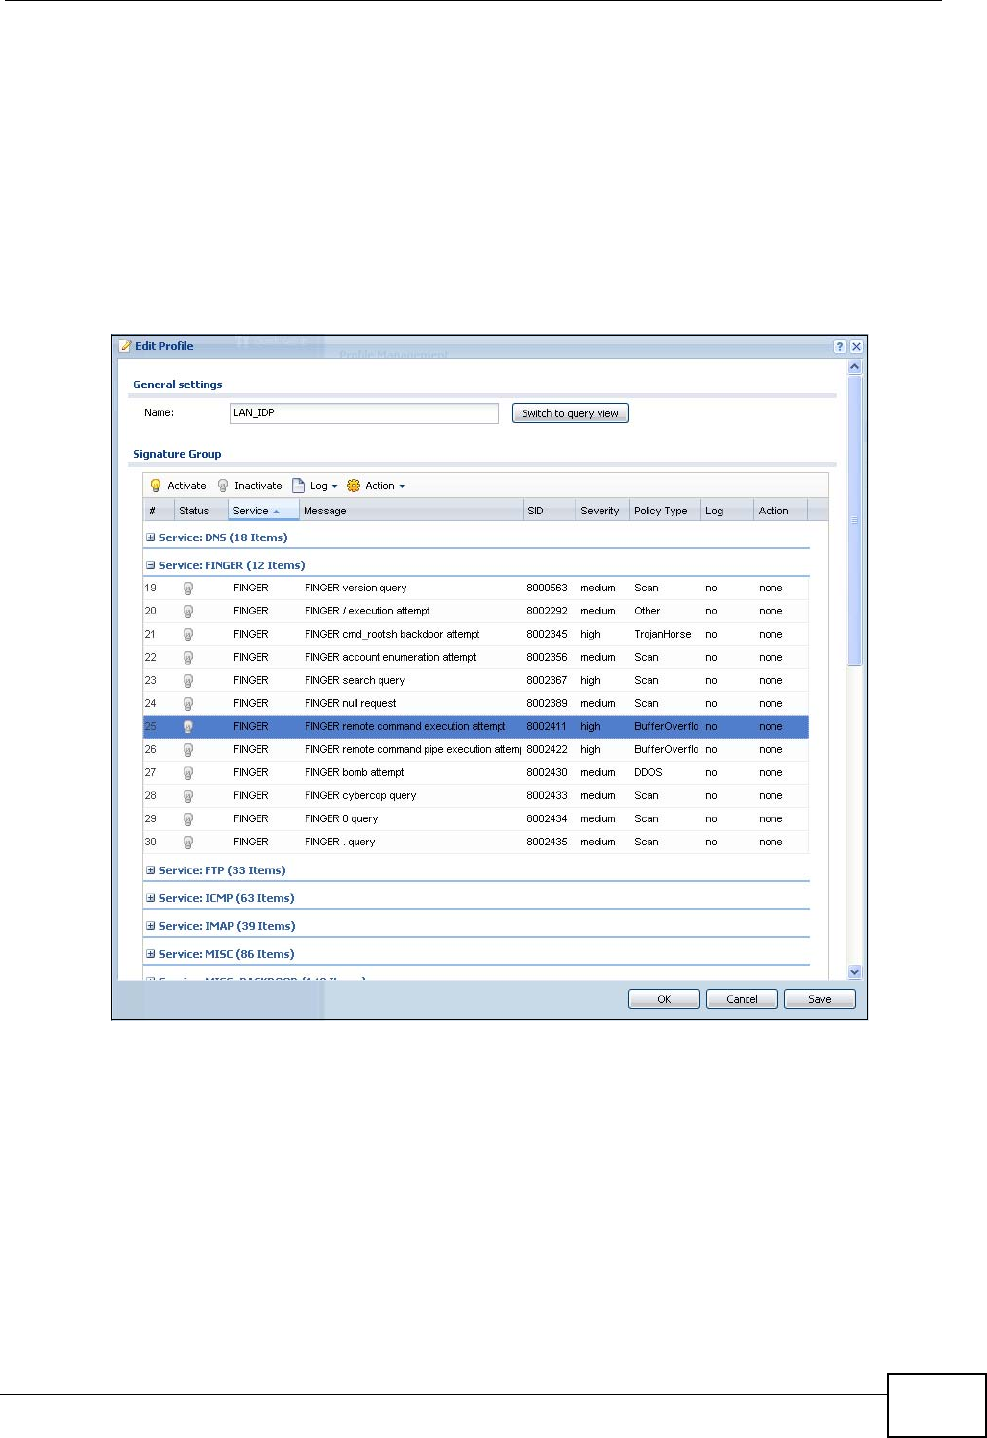Click the Status column header

pyautogui.click(x=201, y=510)
